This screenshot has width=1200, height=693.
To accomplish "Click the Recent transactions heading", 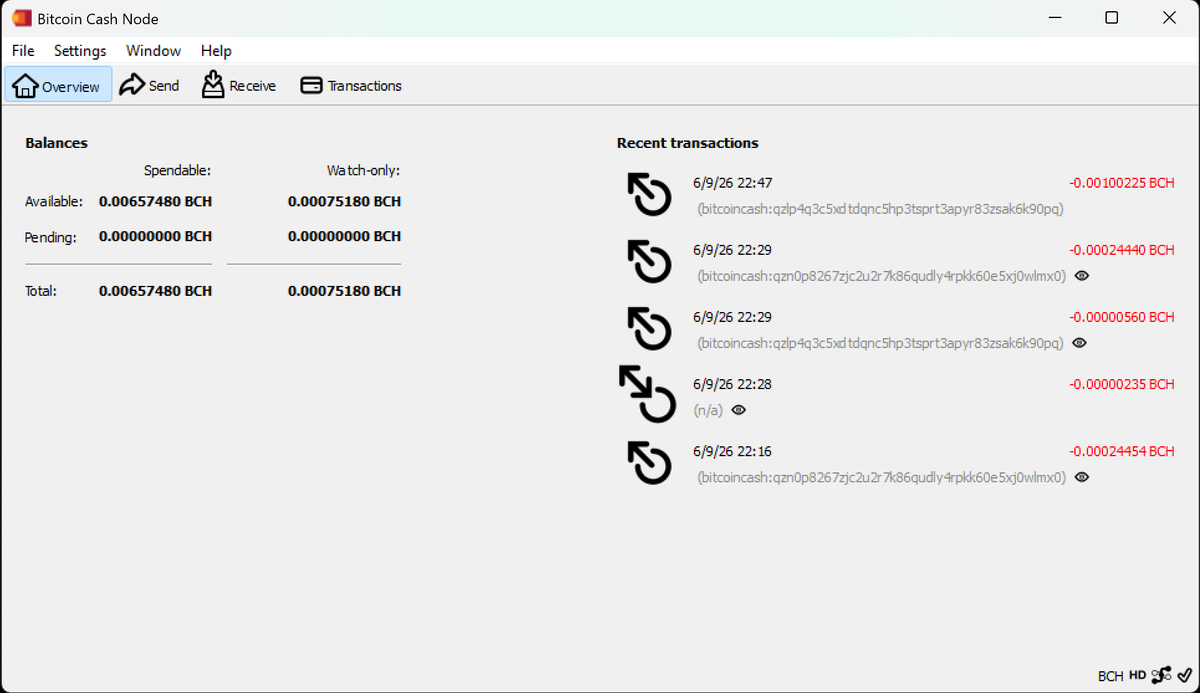I will point(688,143).
